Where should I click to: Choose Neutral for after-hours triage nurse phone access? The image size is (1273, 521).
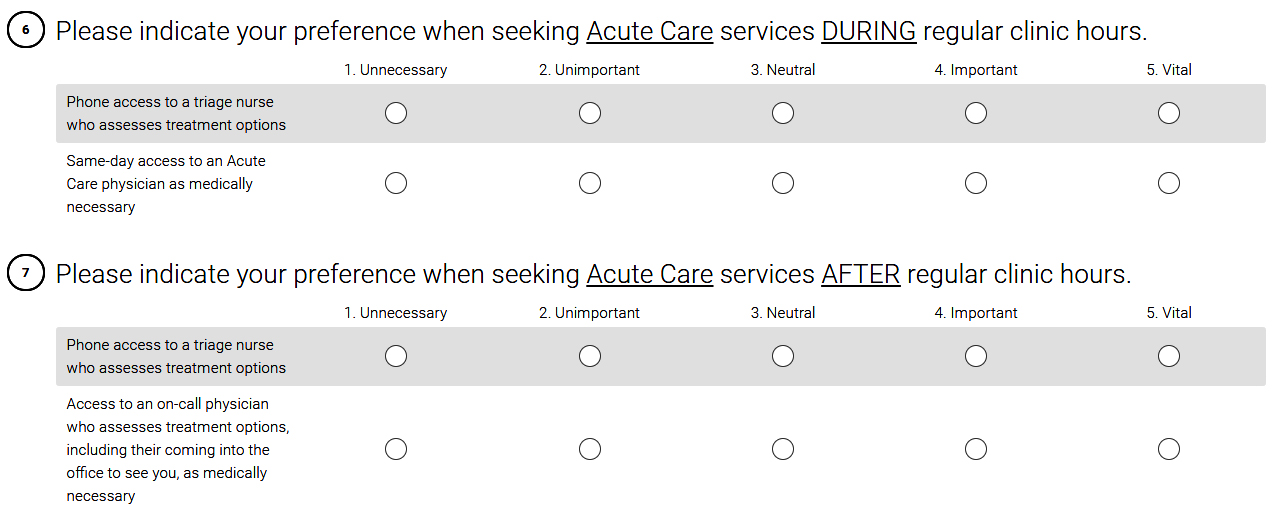point(783,356)
